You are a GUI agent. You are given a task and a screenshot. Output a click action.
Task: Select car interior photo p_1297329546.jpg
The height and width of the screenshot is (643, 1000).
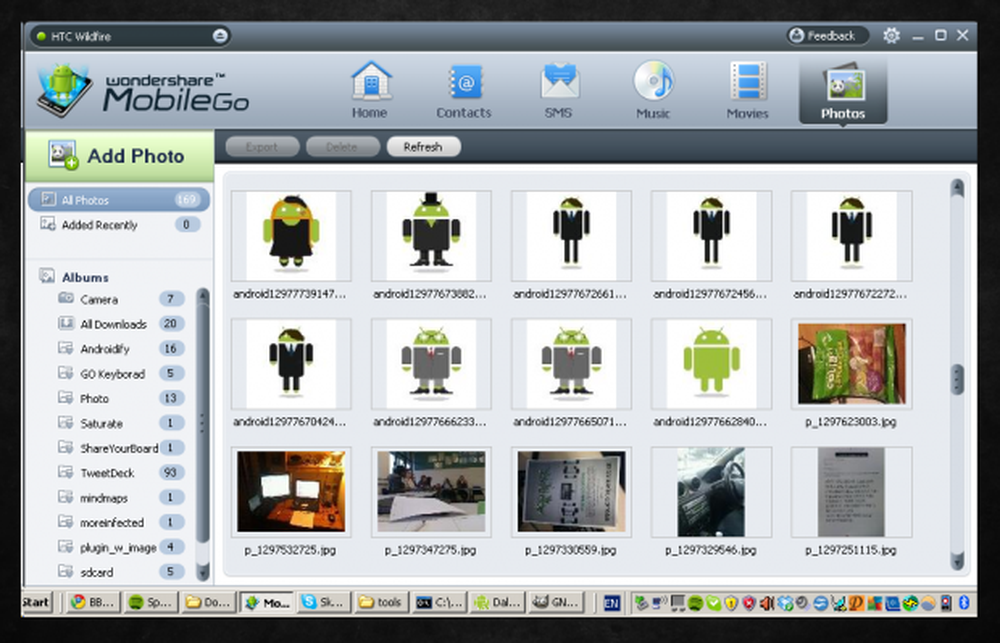click(x=711, y=492)
